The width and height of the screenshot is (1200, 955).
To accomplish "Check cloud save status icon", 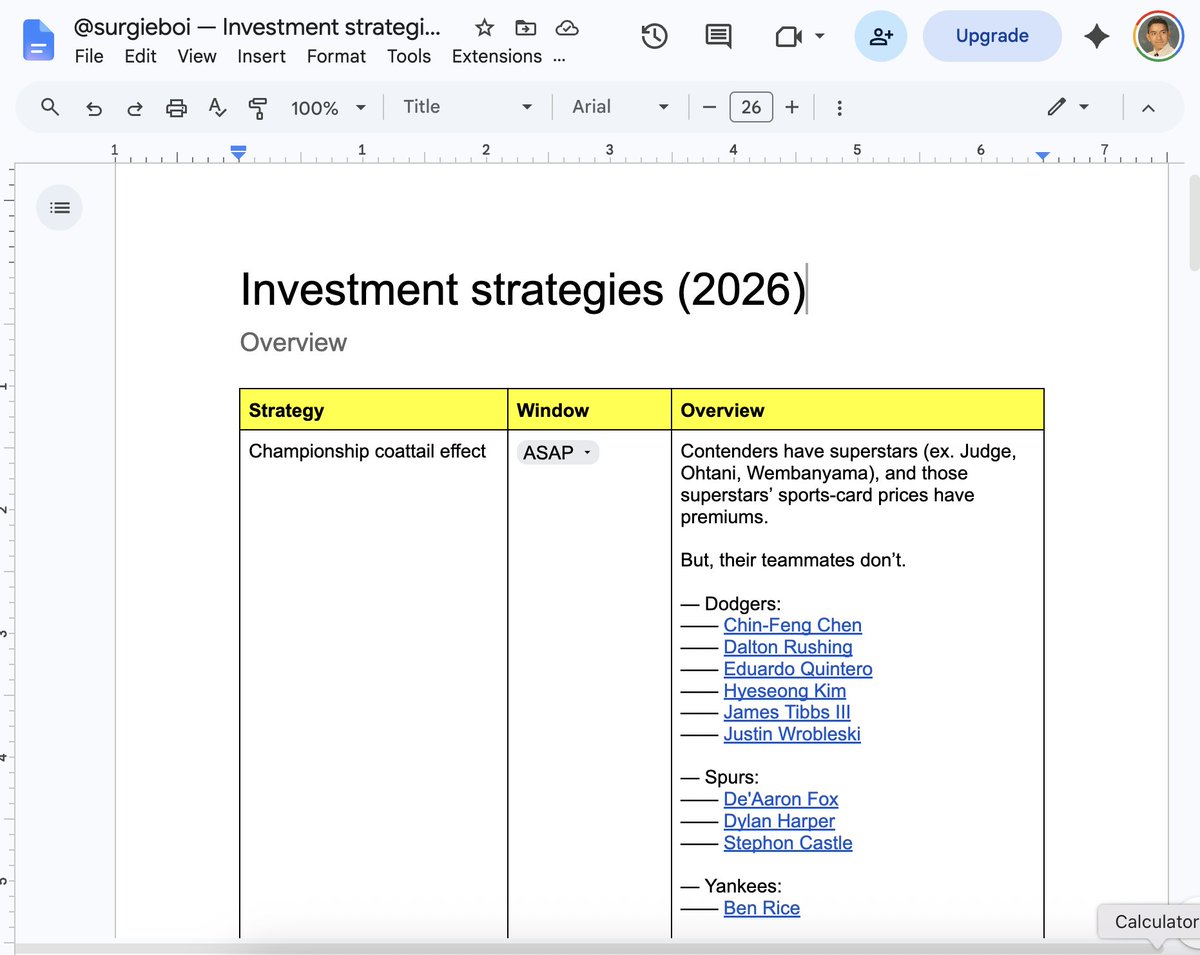I will coord(567,28).
